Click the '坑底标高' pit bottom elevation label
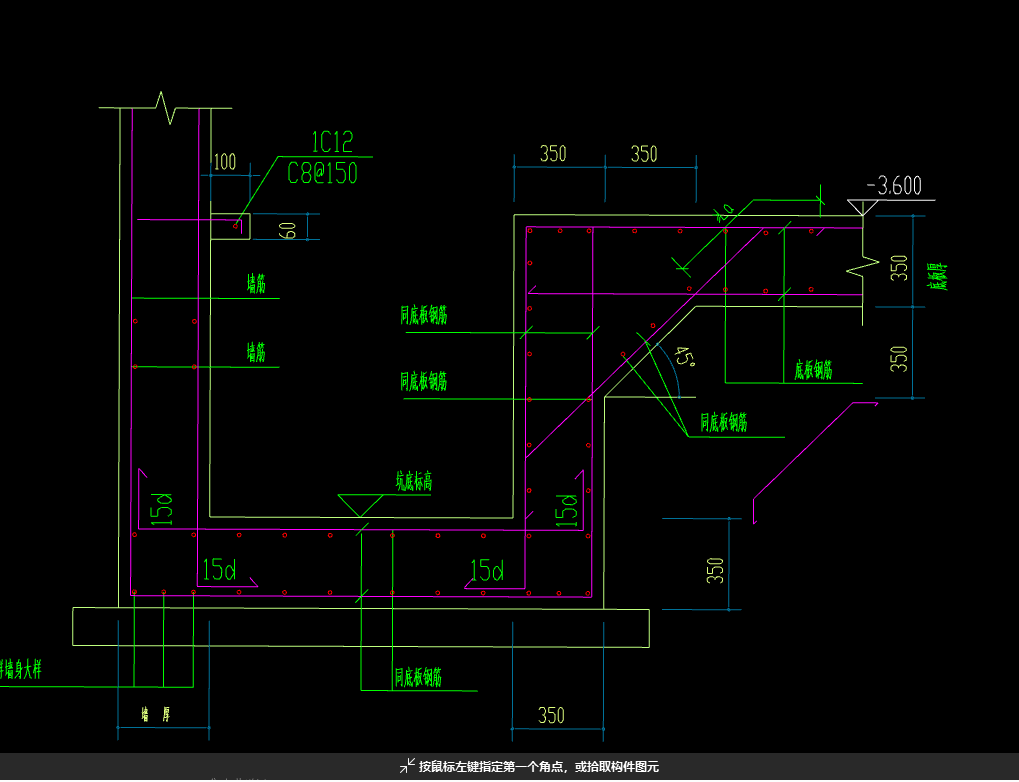The height and width of the screenshot is (782, 1019). (x=414, y=481)
